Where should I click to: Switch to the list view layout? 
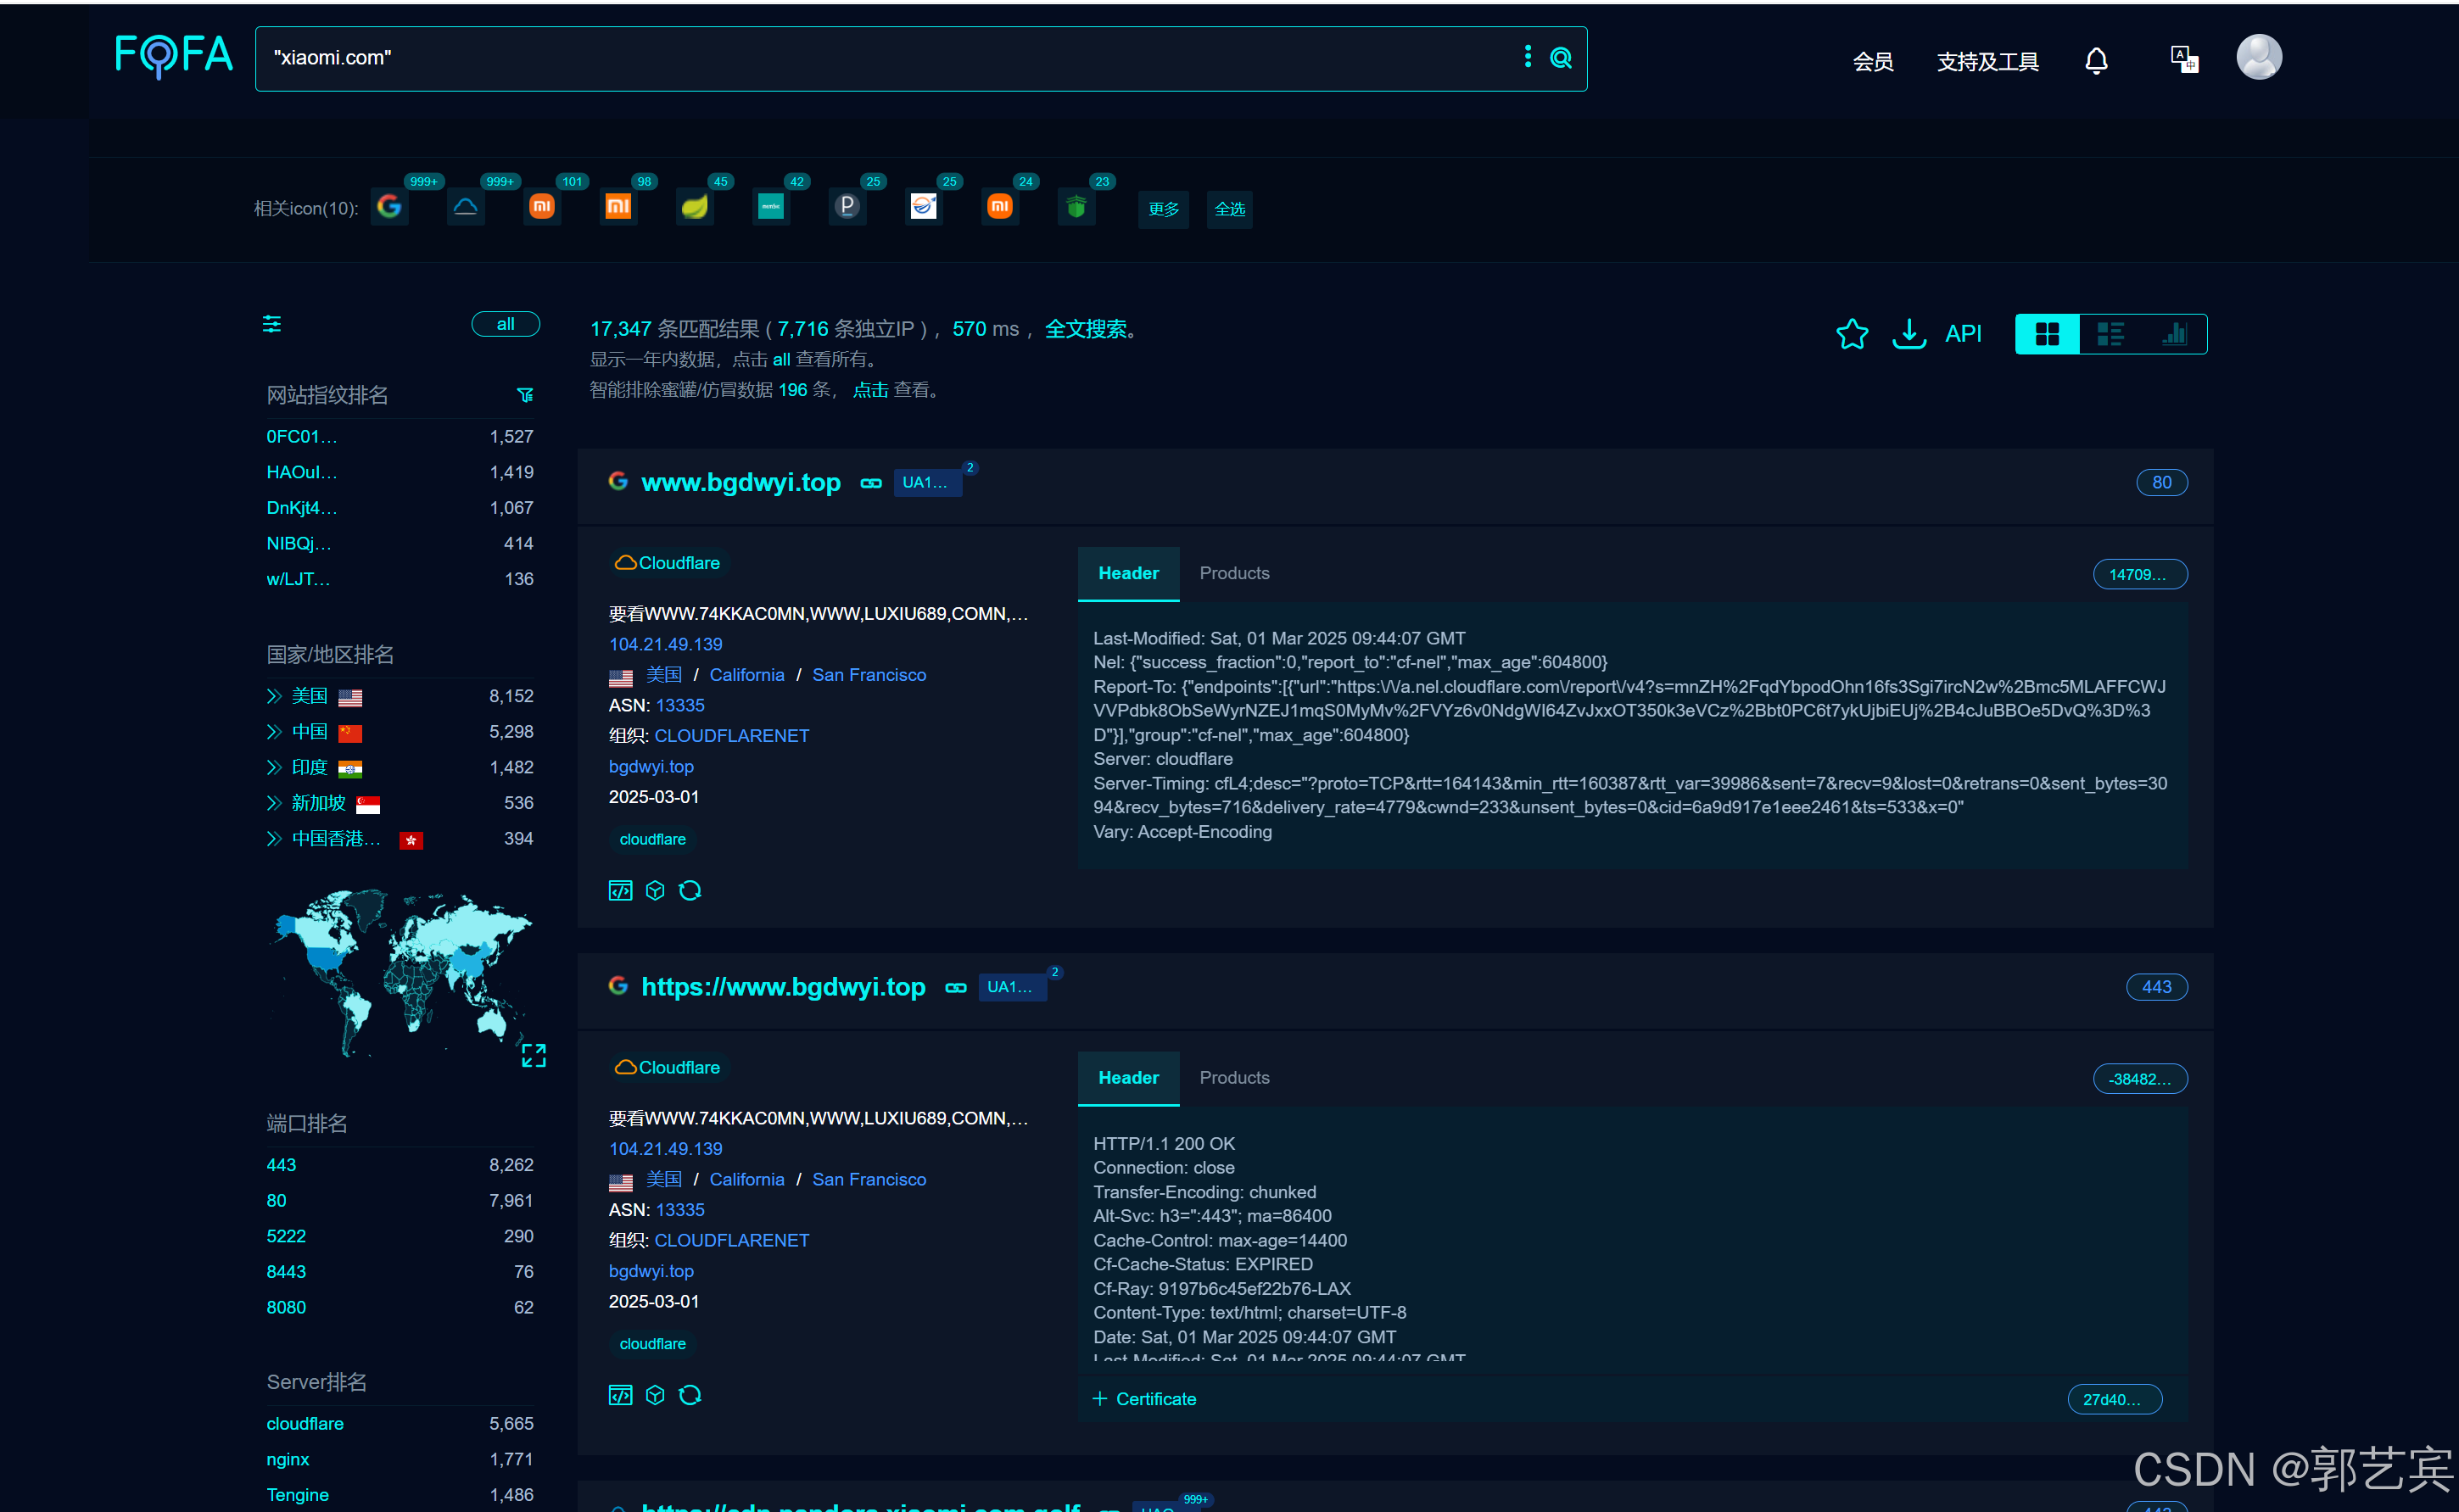click(x=2110, y=334)
